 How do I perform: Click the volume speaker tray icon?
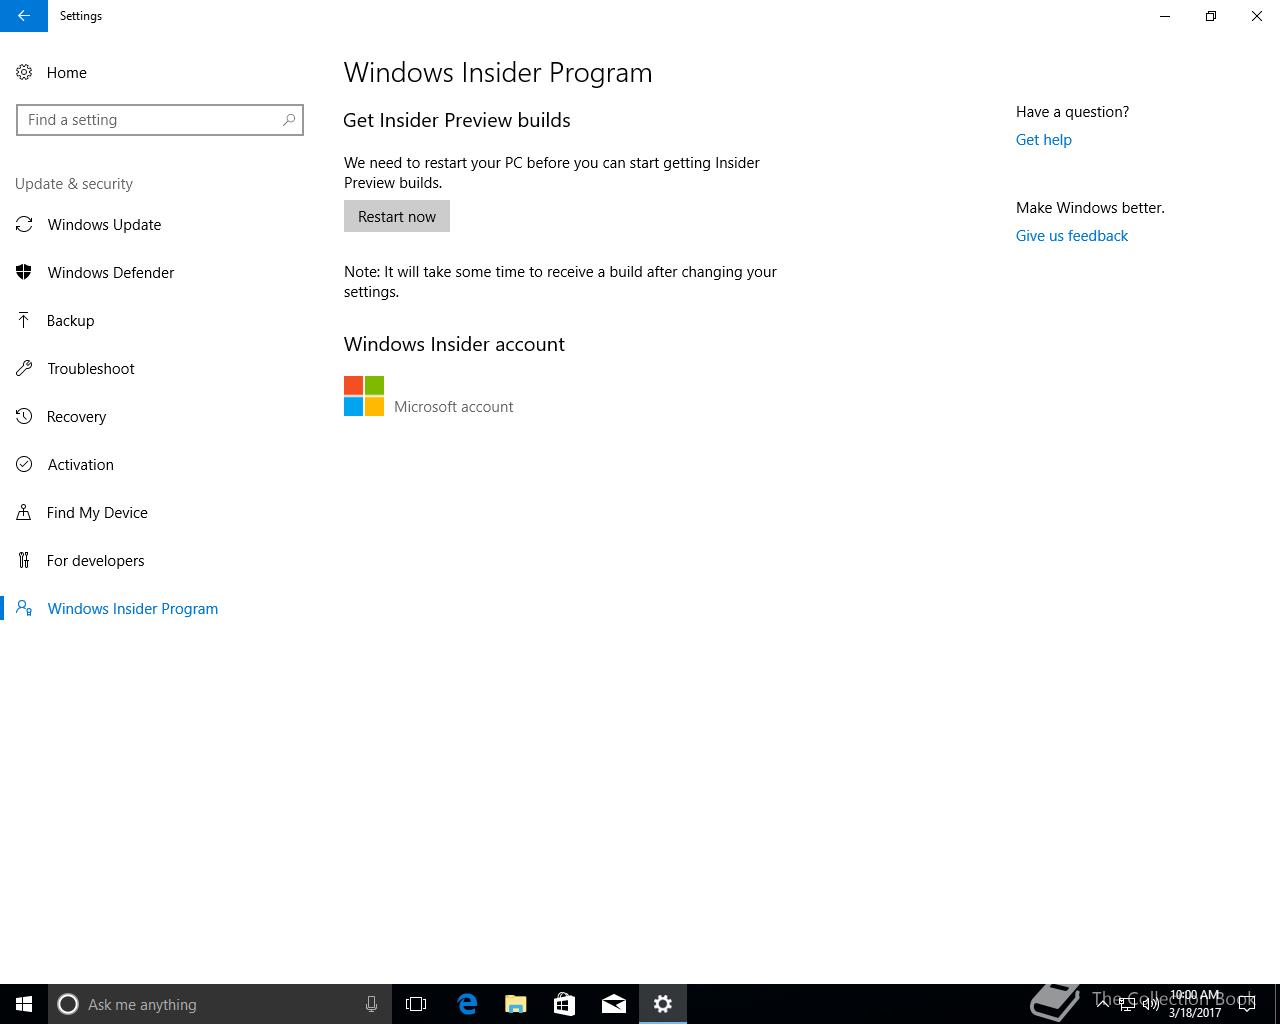click(1151, 1004)
